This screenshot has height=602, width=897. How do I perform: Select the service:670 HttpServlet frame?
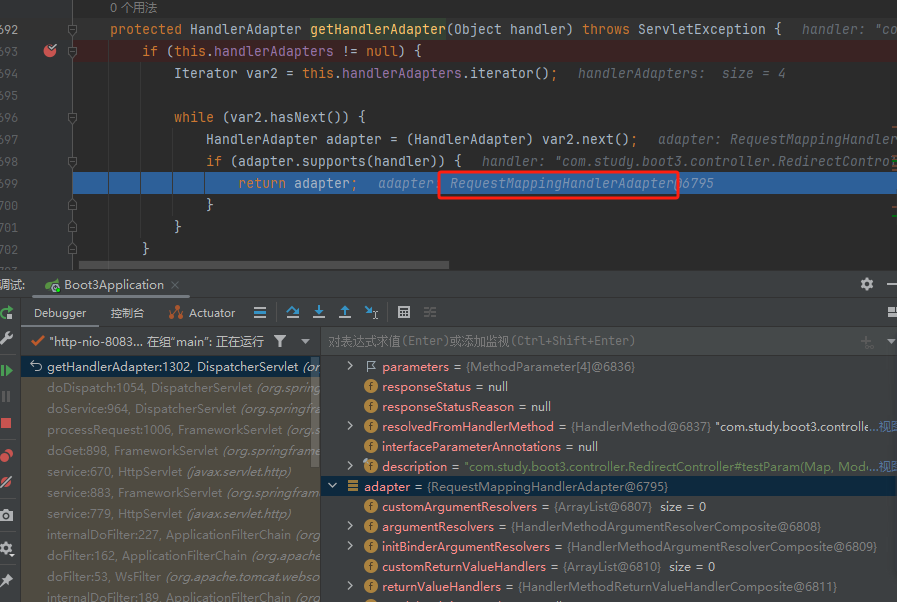tap(170, 472)
